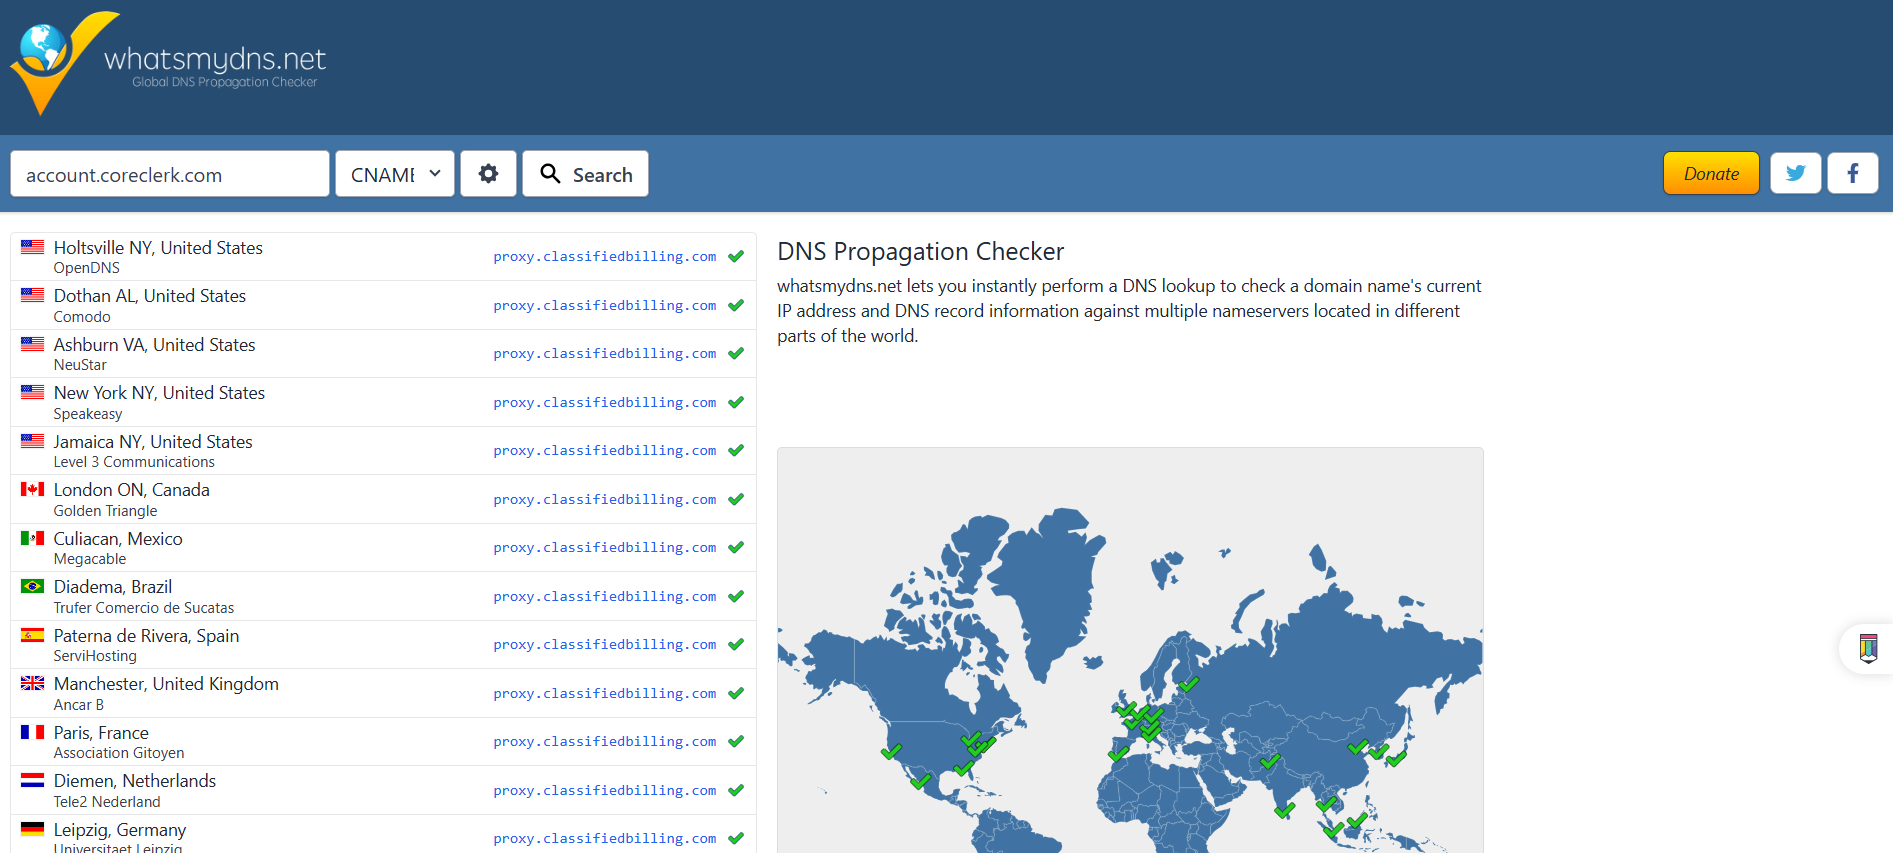Click the Holtsville NY United States flag
The image size is (1893, 853).
[x=32, y=247]
